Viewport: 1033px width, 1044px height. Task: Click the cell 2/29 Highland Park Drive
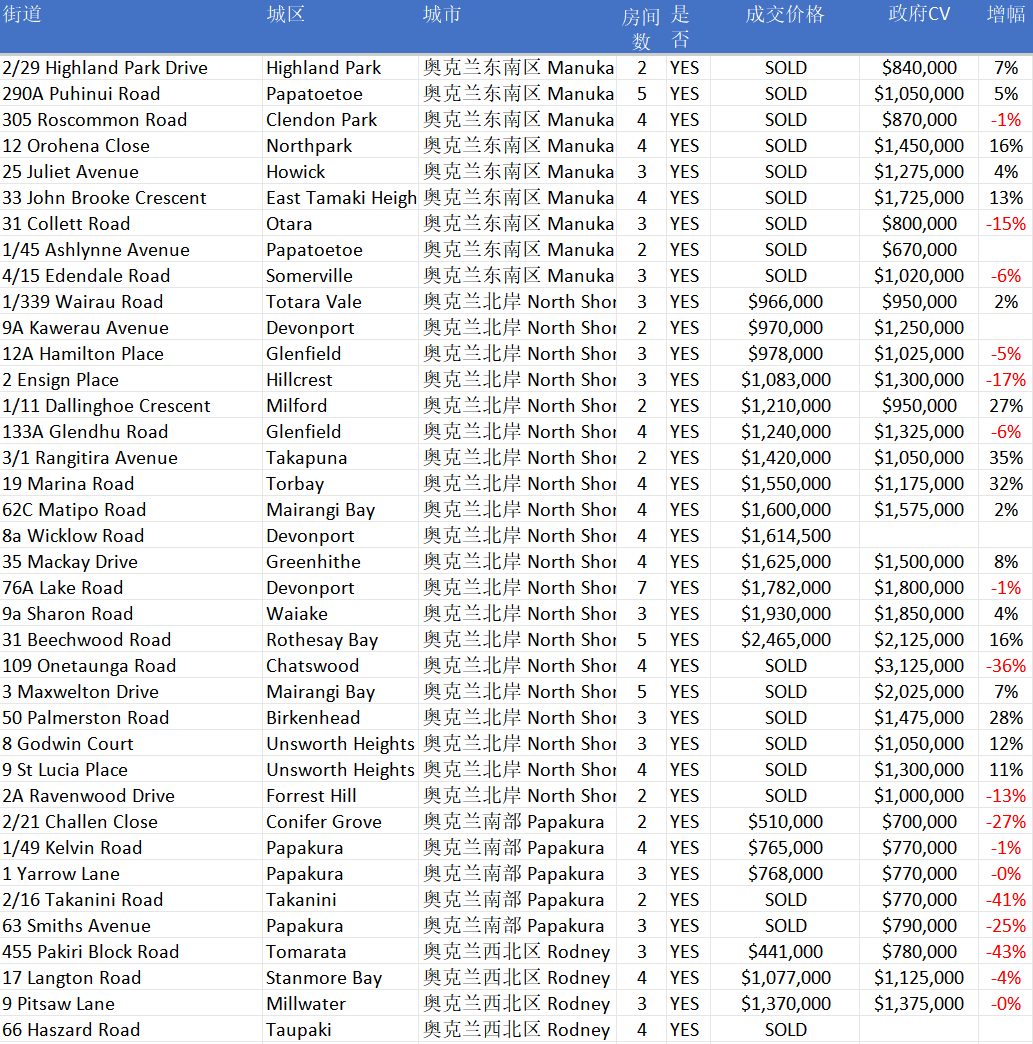105,68
